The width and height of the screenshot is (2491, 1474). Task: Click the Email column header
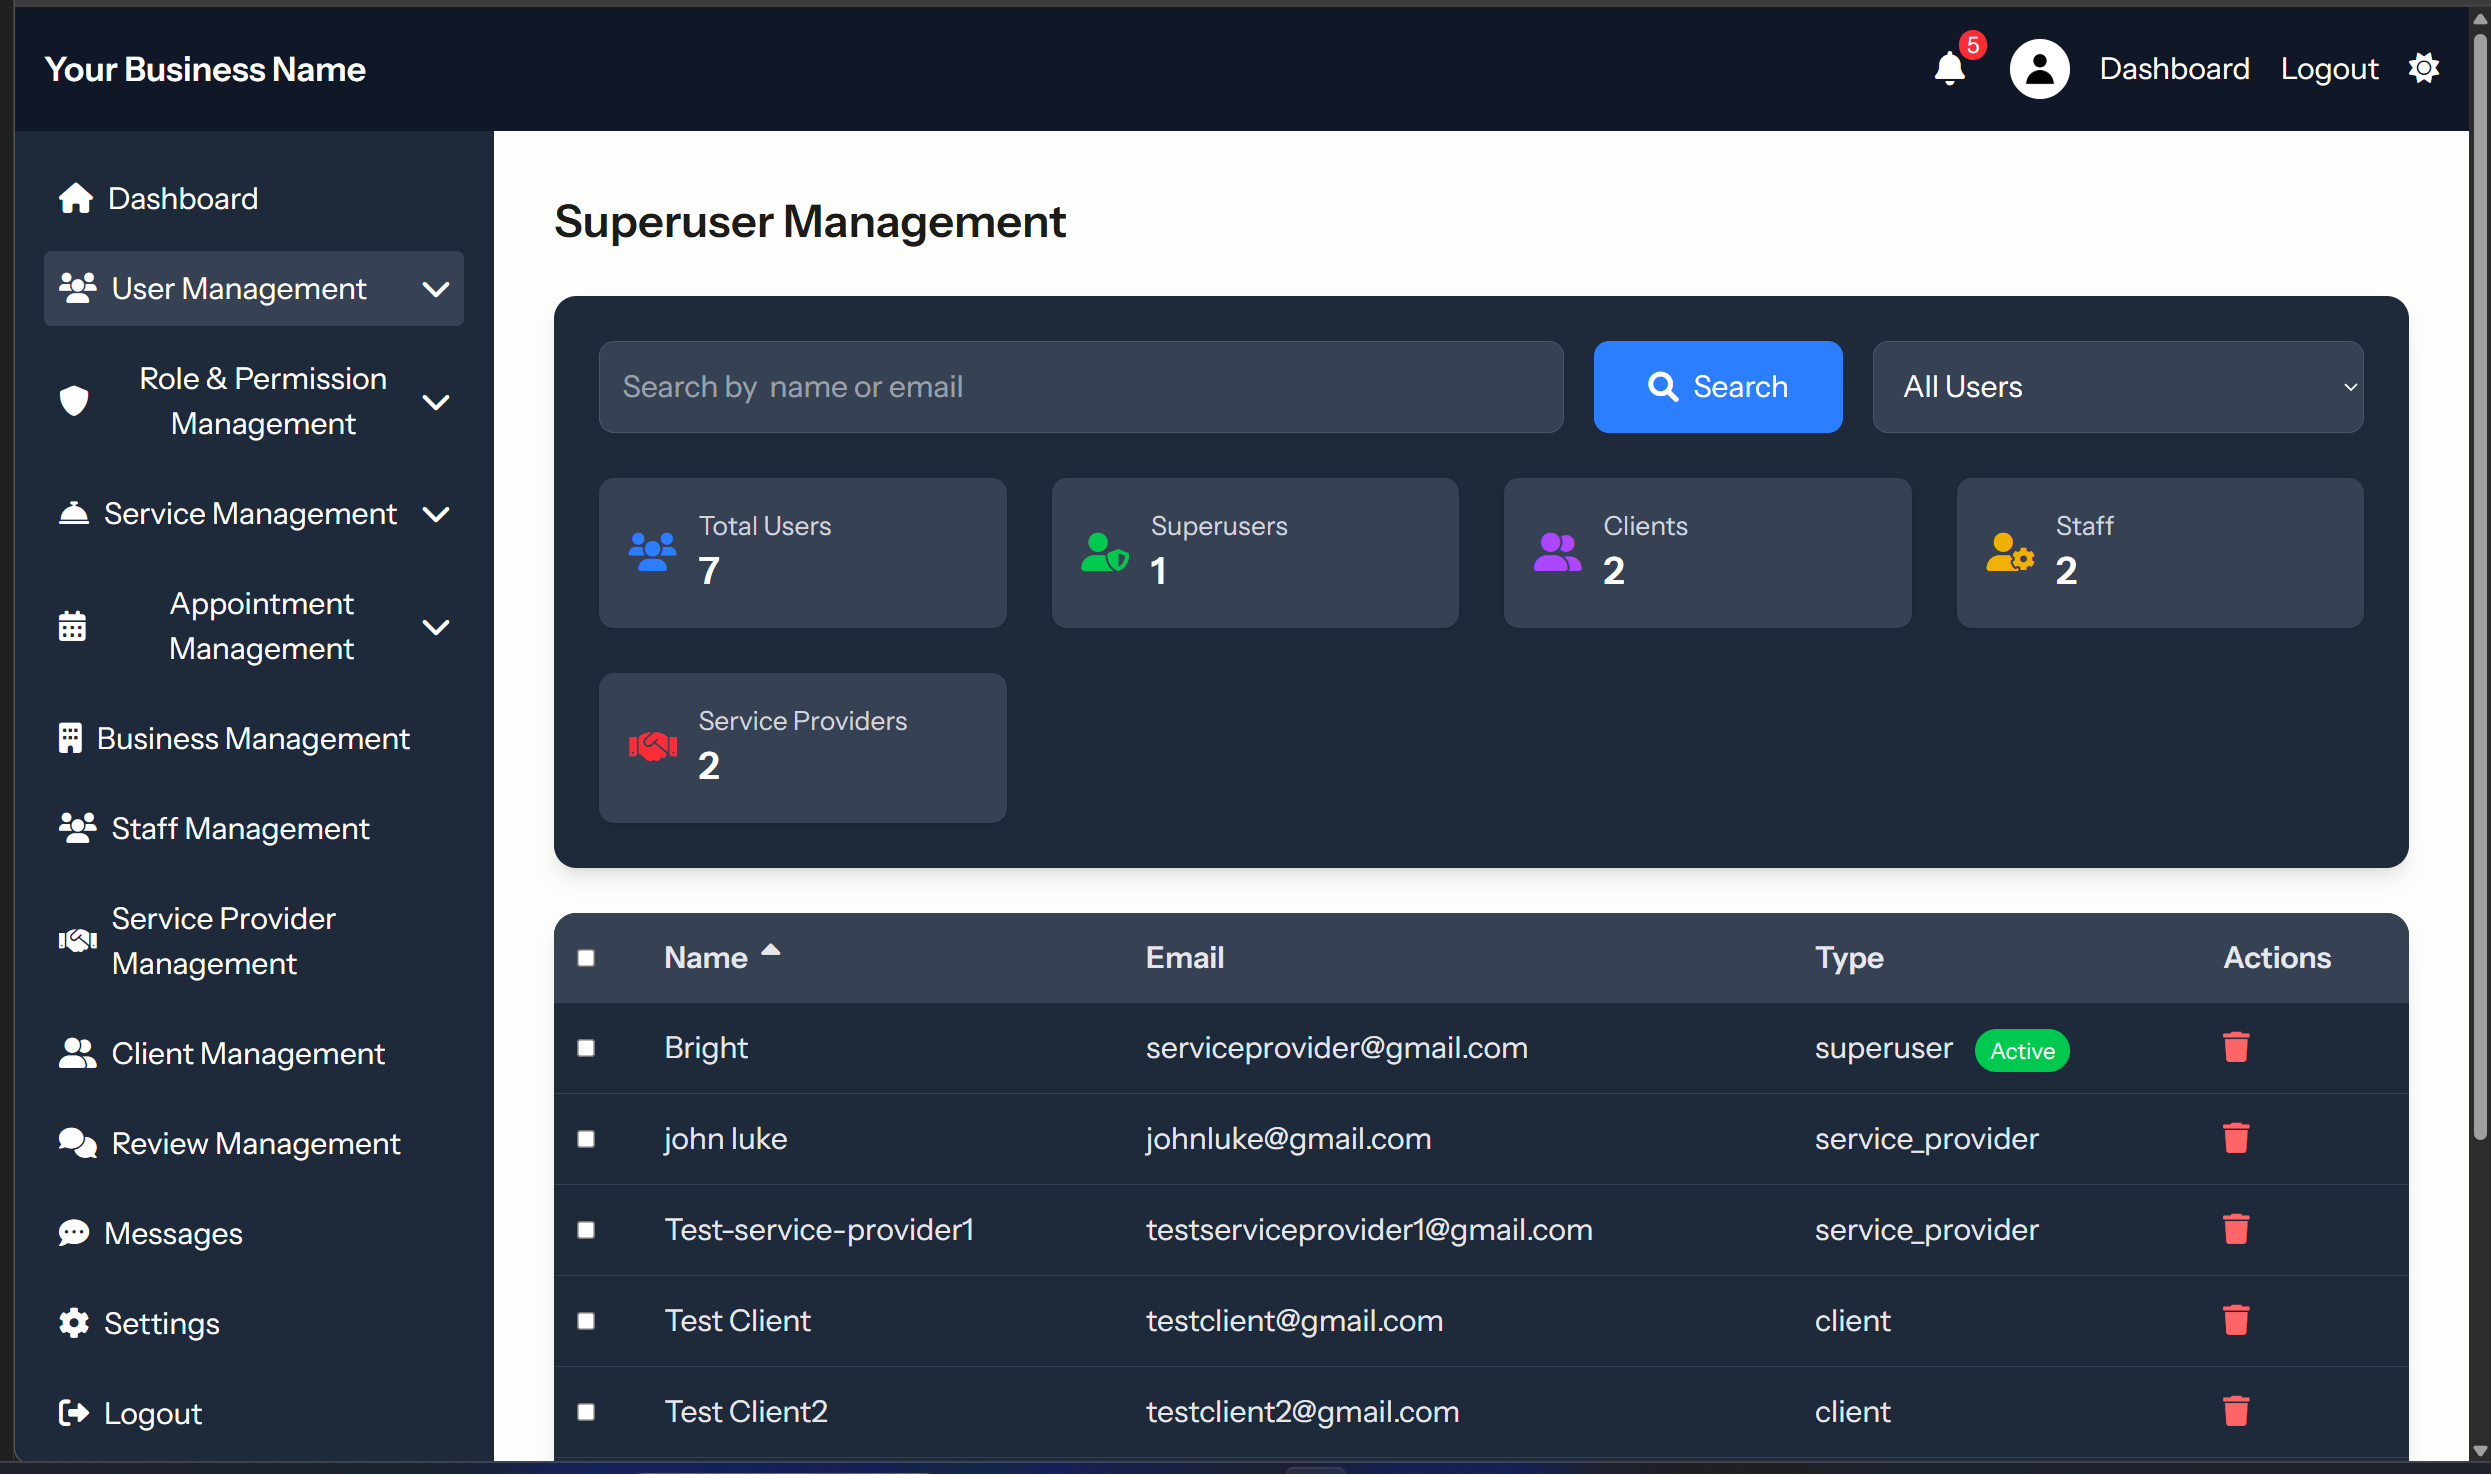[x=1185, y=957]
